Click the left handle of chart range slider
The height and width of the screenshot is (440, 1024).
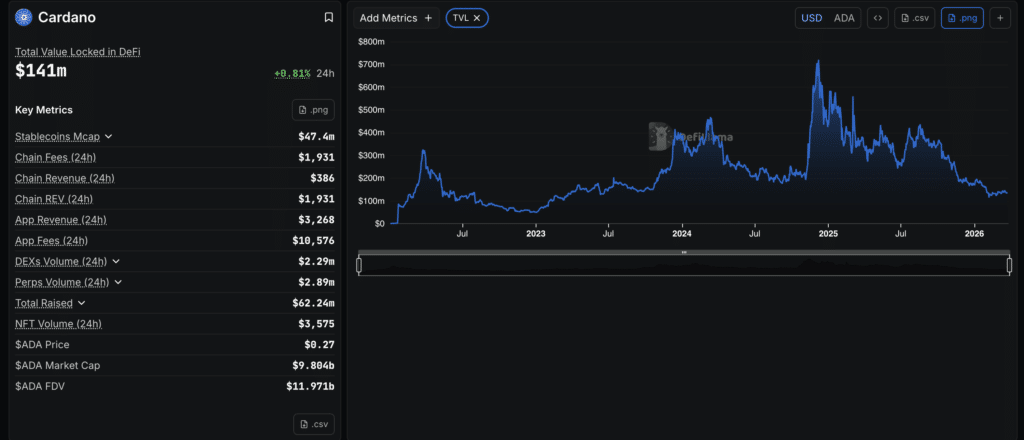(x=359, y=265)
